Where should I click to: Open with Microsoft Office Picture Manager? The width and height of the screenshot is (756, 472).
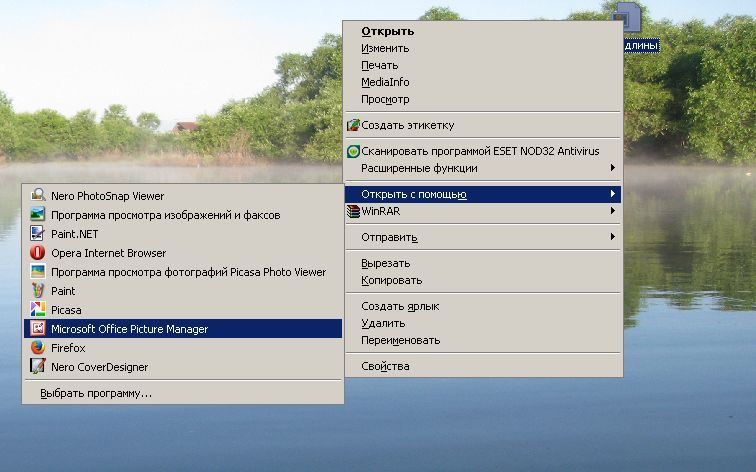coord(183,329)
